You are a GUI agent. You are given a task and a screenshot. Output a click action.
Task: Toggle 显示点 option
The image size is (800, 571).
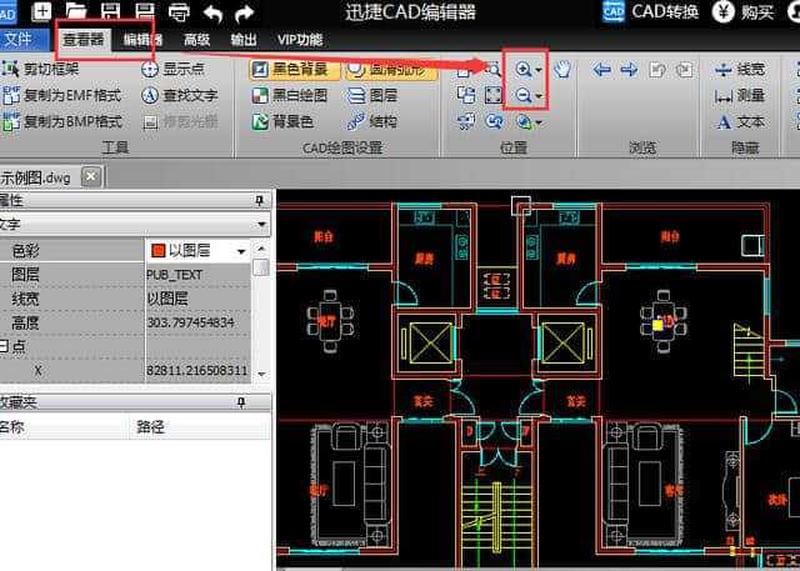pos(173,68)
